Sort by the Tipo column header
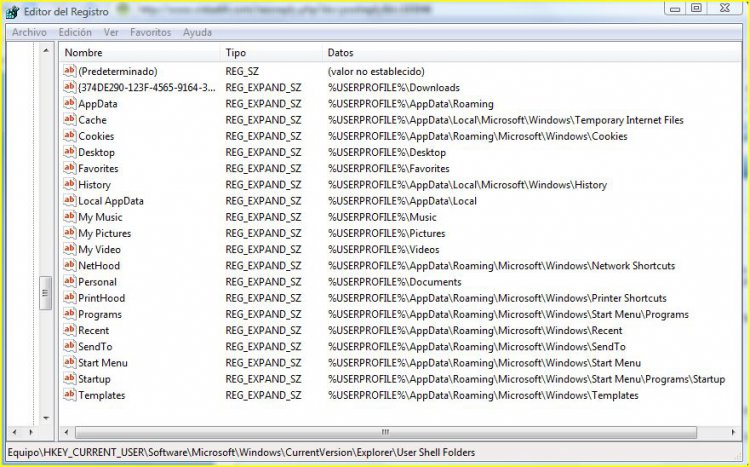The height and width of the screenshot is (467, 750). click(271, 53)
